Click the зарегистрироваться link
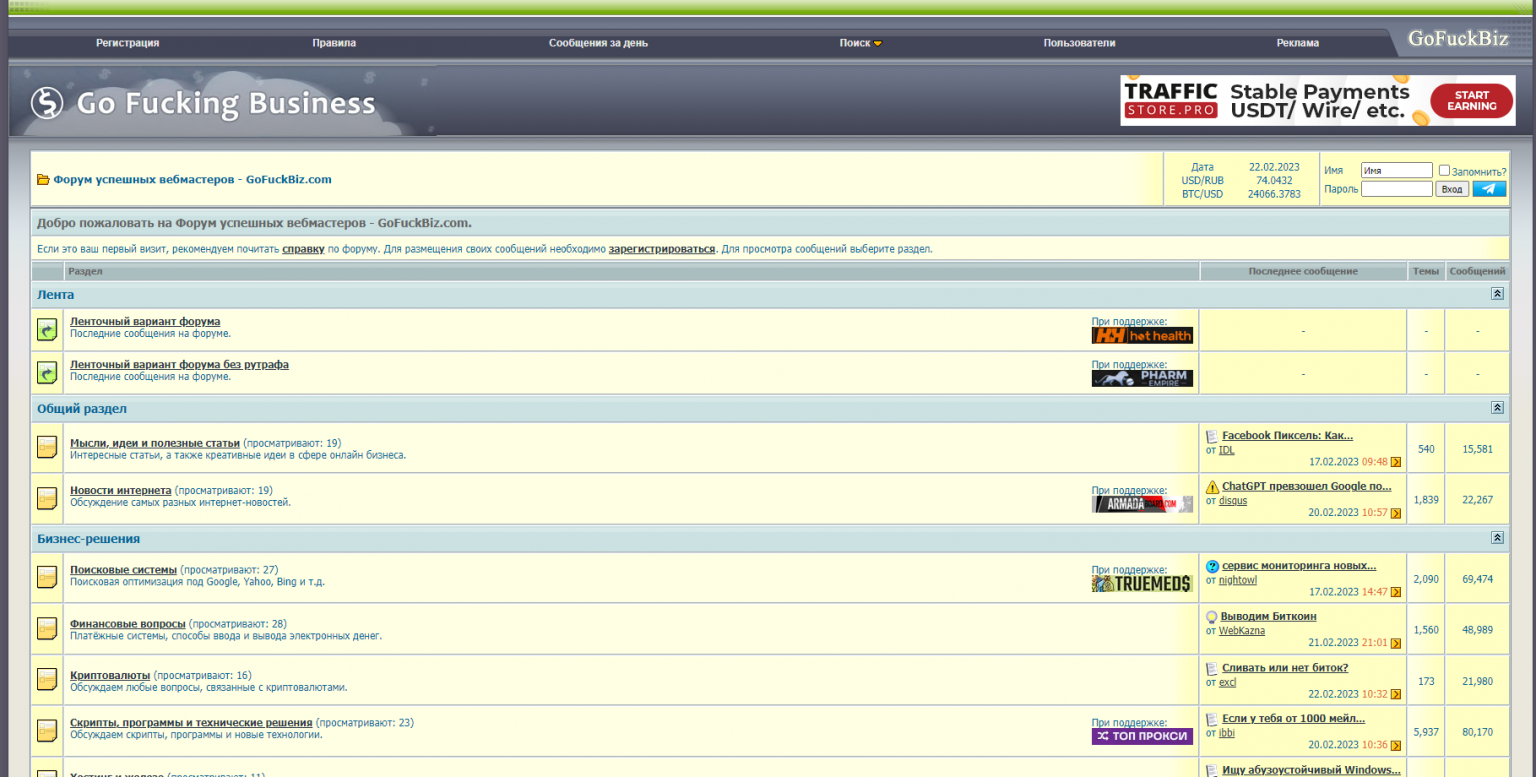This screenshot has width=1536, height=777. (662, 249)
